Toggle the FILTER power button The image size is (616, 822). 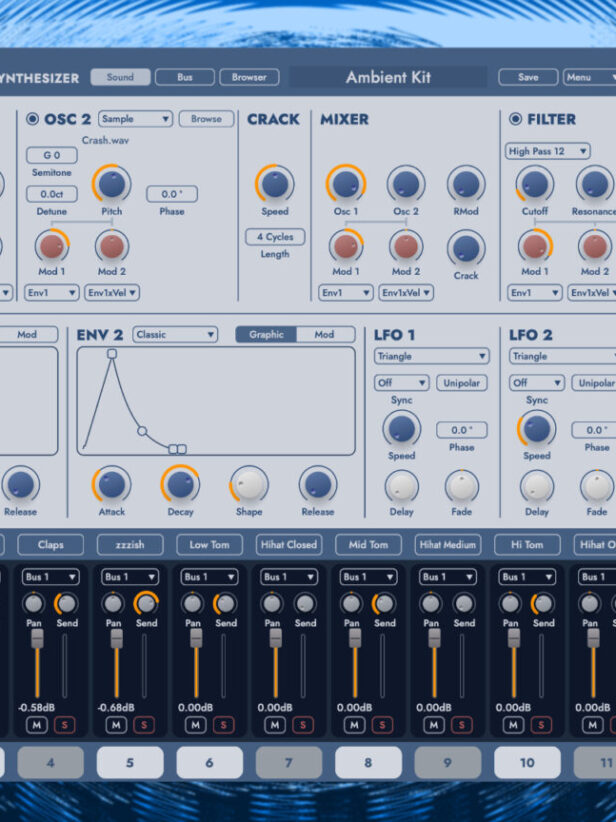click(515, 119)
